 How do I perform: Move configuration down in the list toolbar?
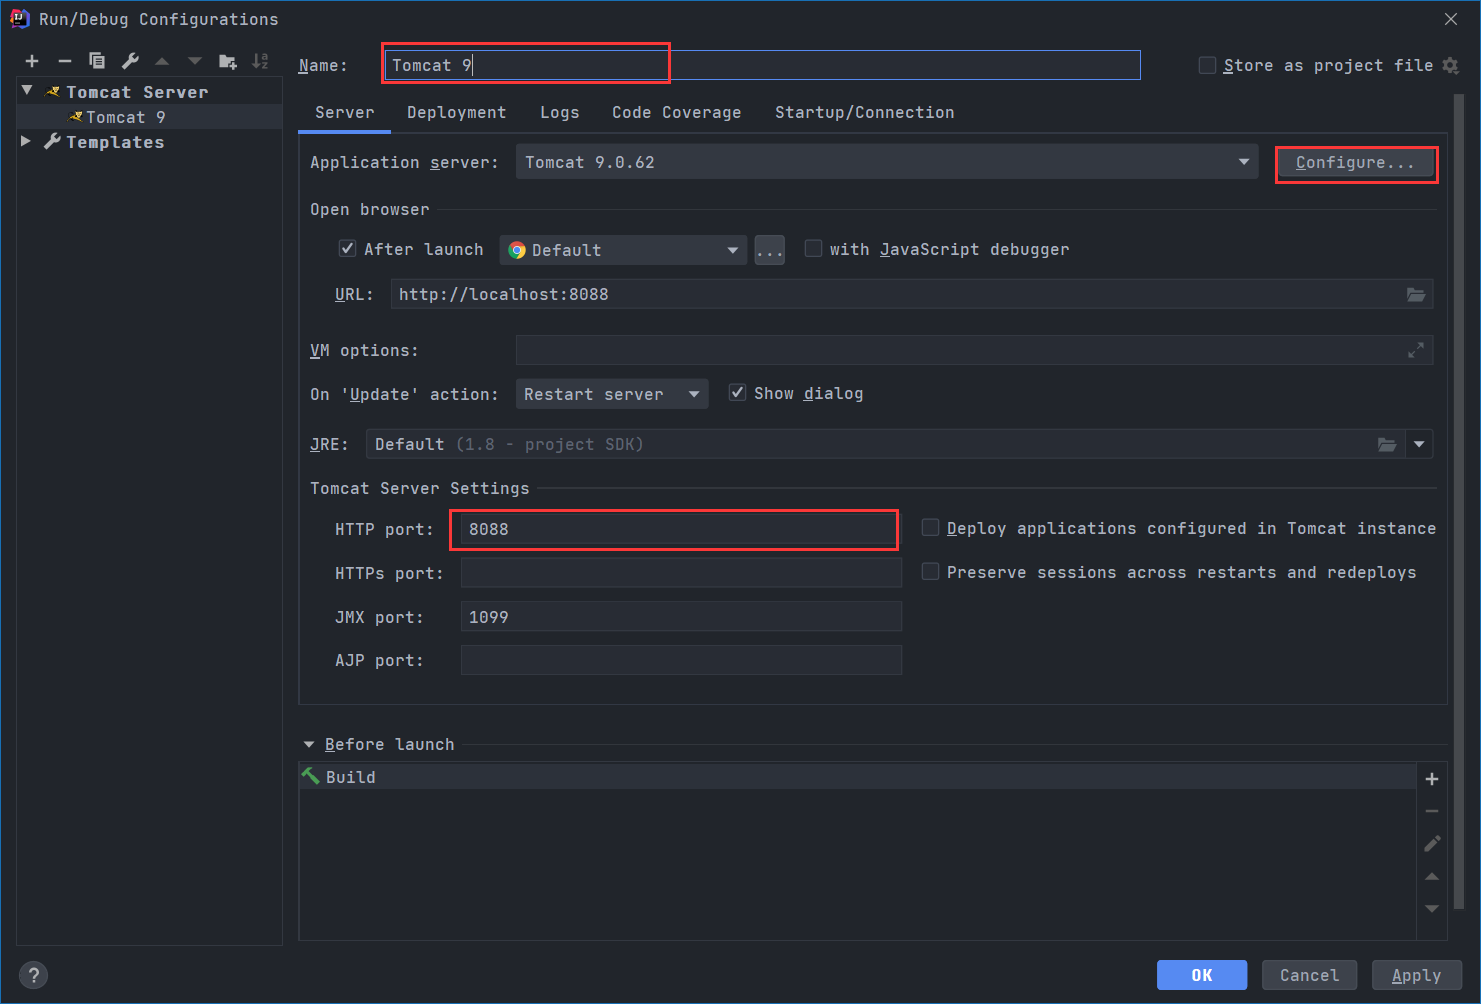pos(195,62)
